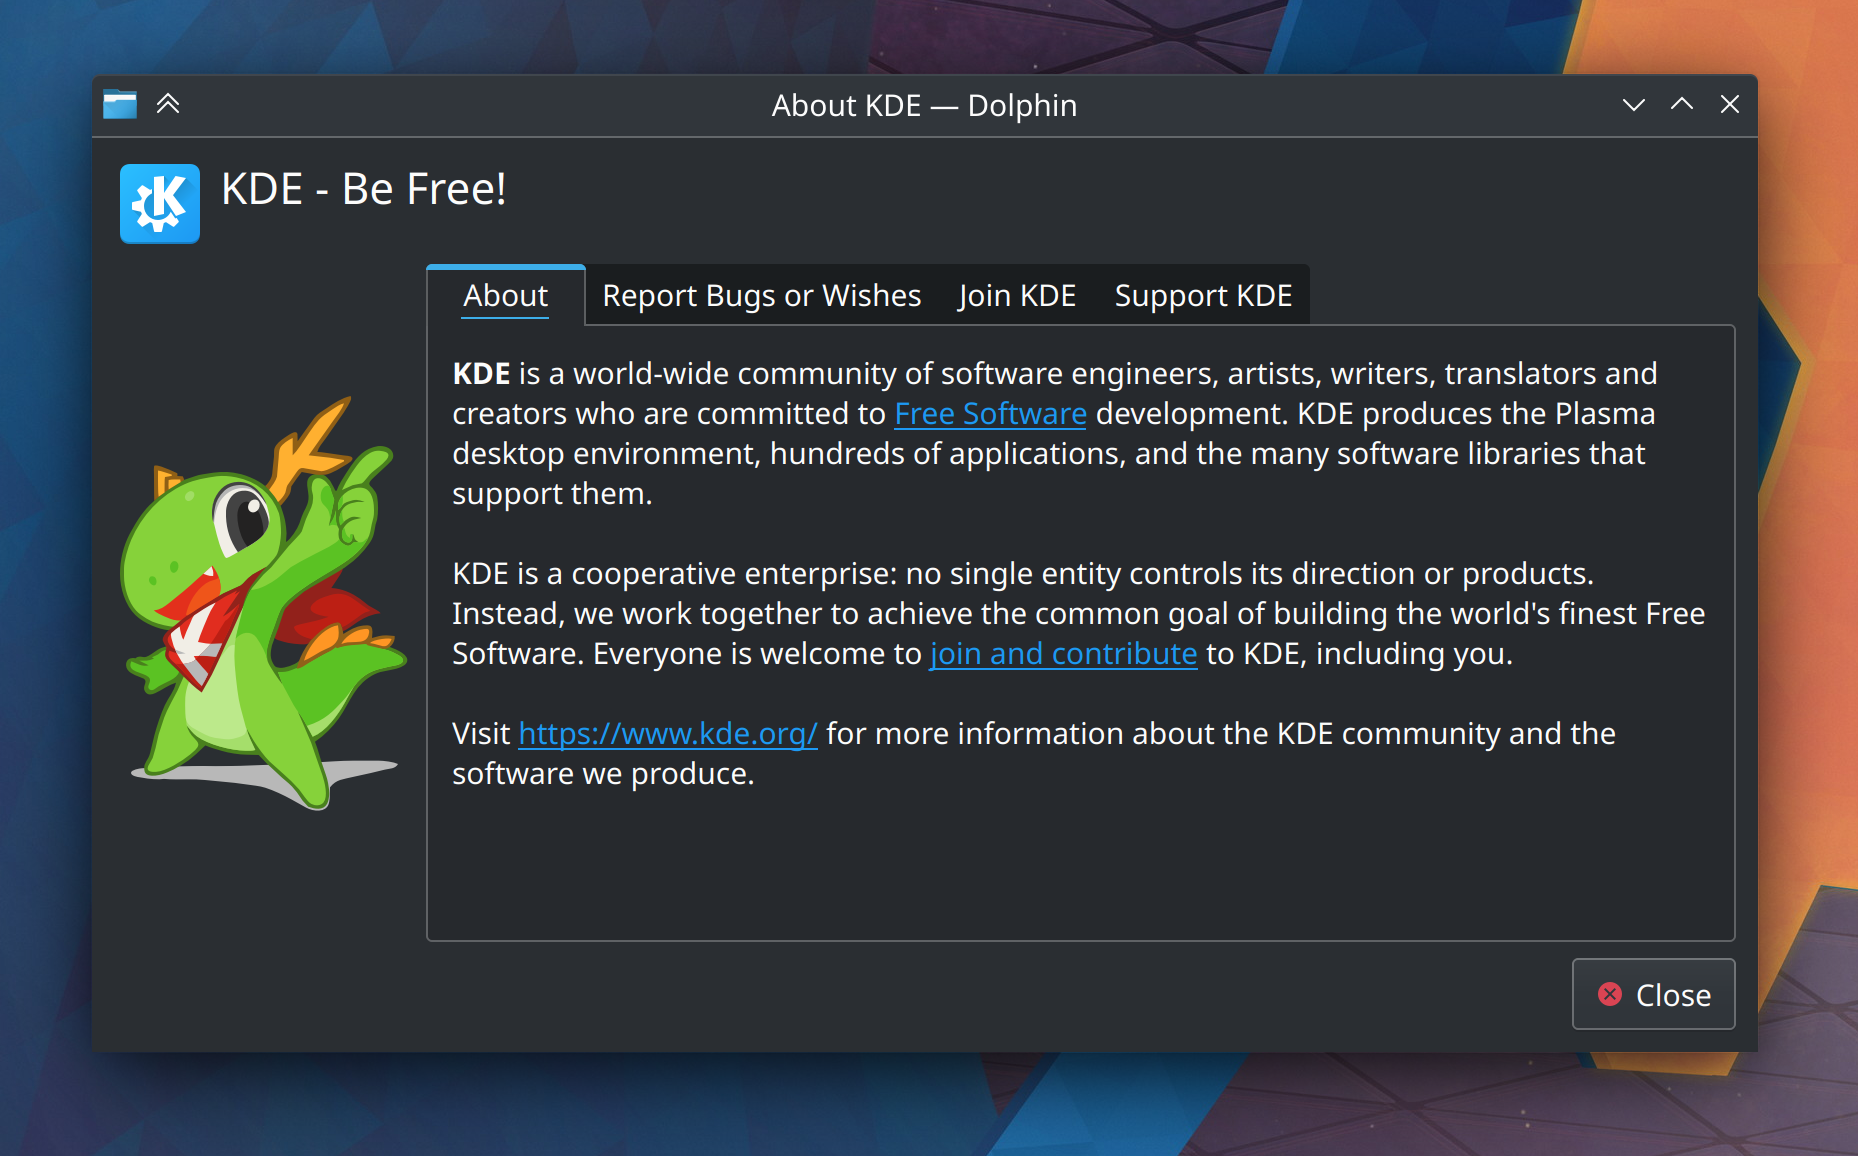Toggle keep-window-above with the double chevron
Viewport: 1858px width, 1156px height.
click(168, 104)
